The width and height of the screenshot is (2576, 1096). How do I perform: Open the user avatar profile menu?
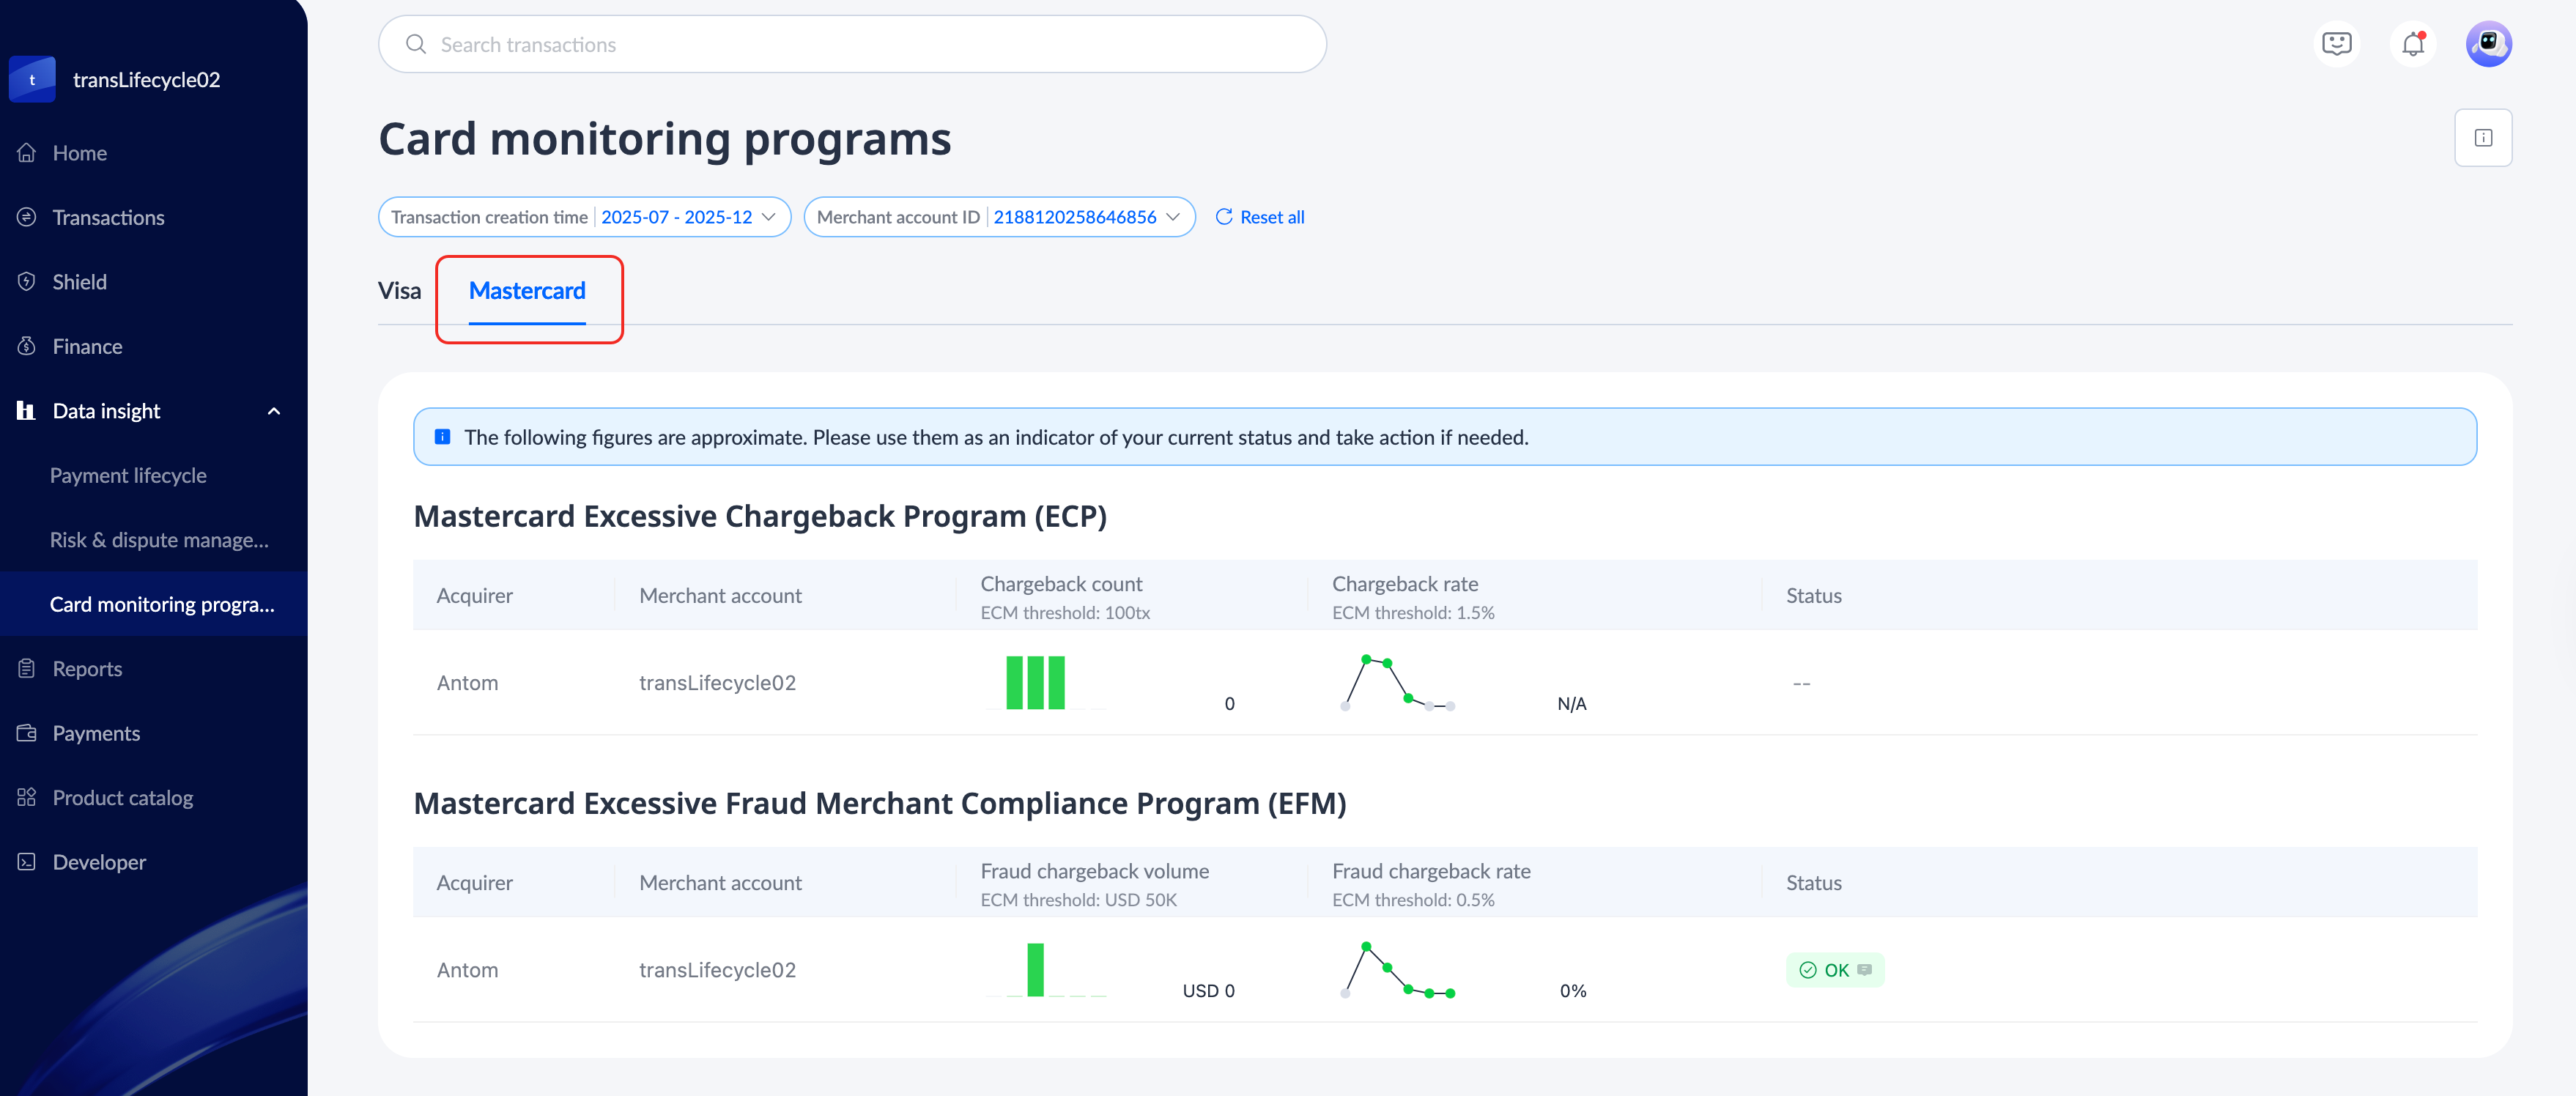2488,44
